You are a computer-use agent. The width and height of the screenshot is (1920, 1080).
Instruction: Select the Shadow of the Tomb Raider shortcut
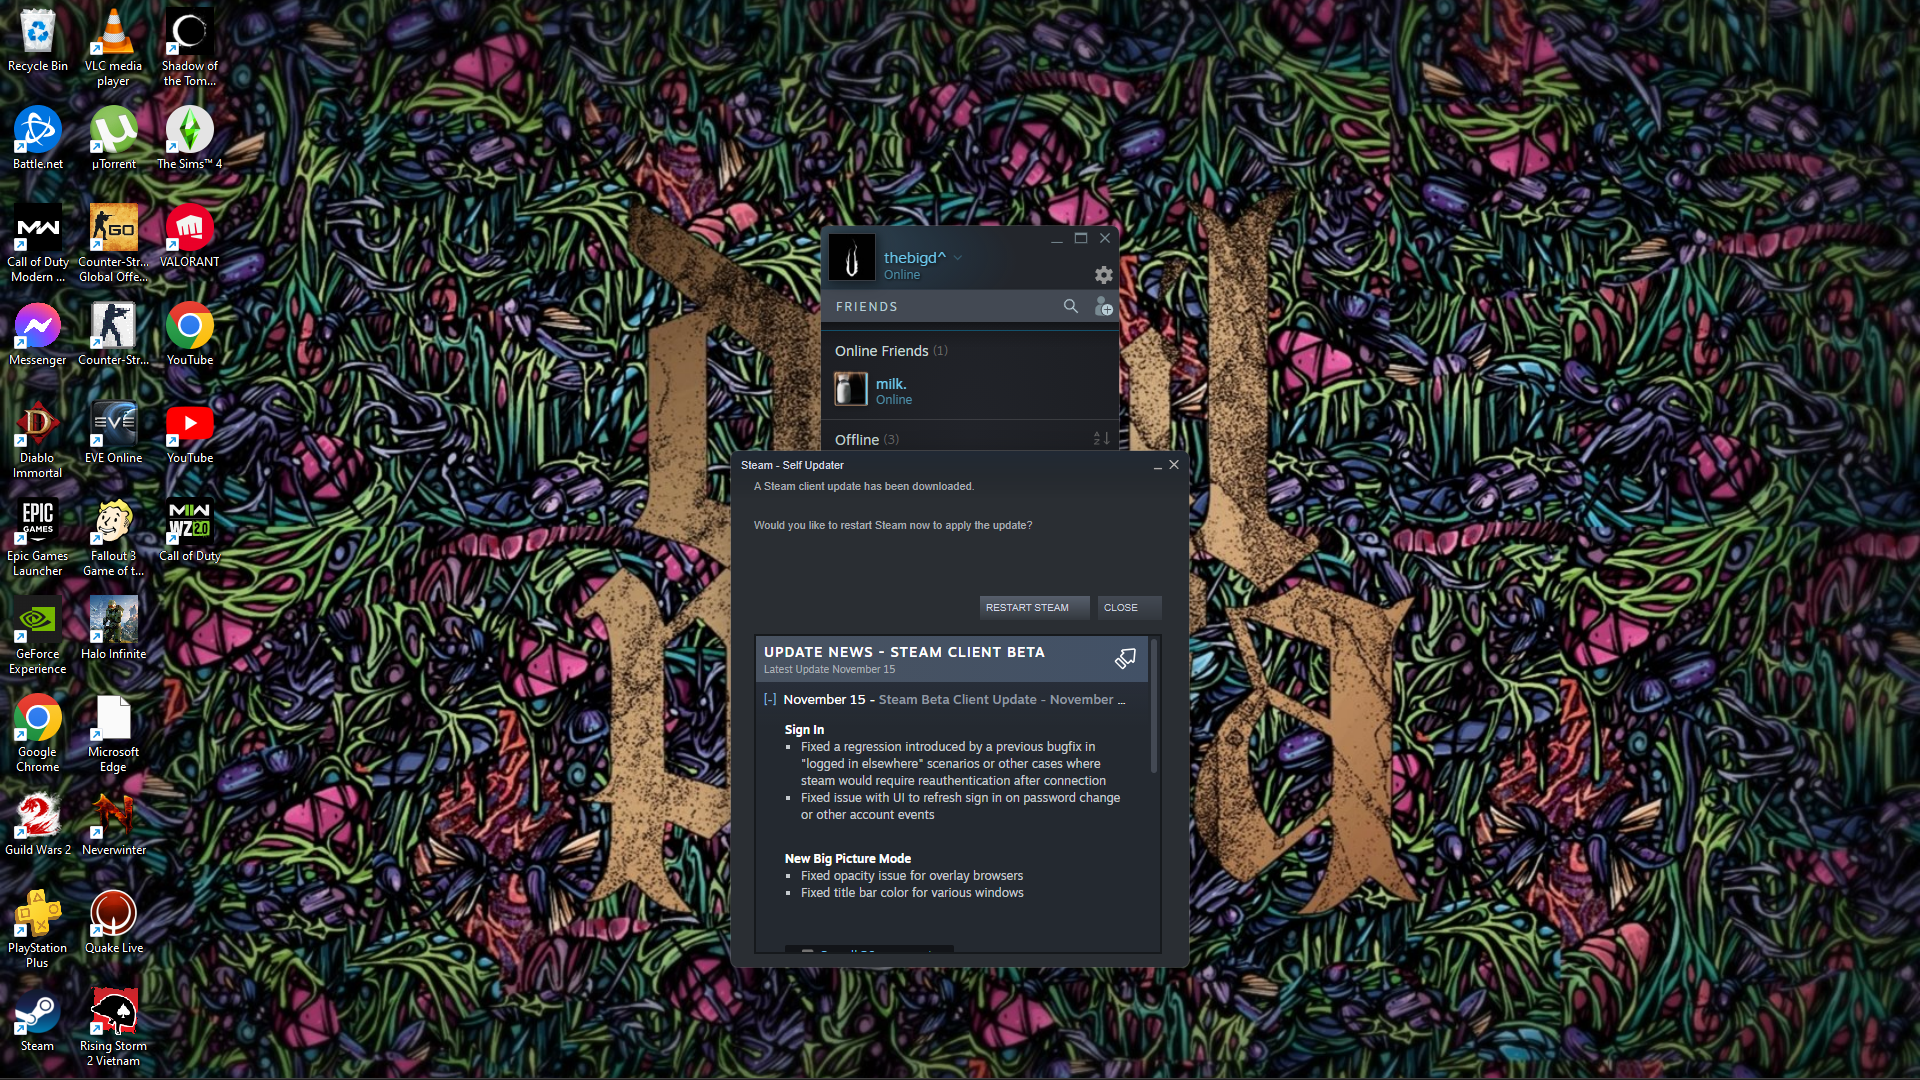189,47
